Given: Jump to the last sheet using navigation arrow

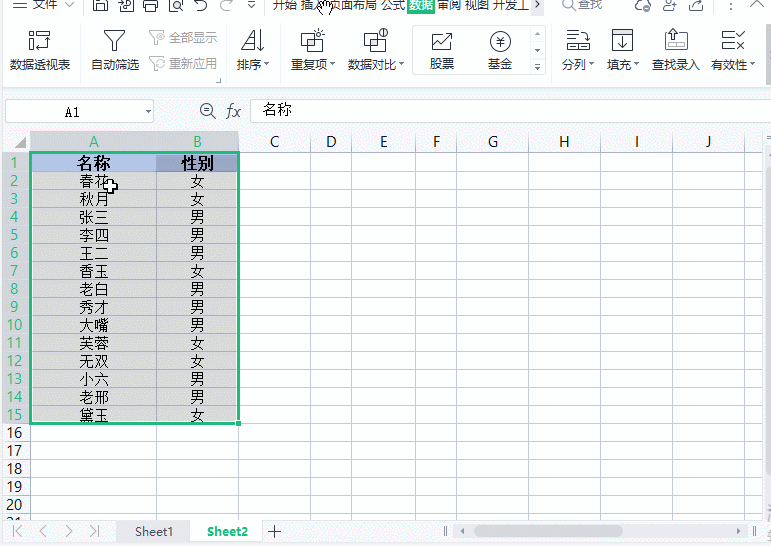Looking at the screenshot, I should (94, 531).
